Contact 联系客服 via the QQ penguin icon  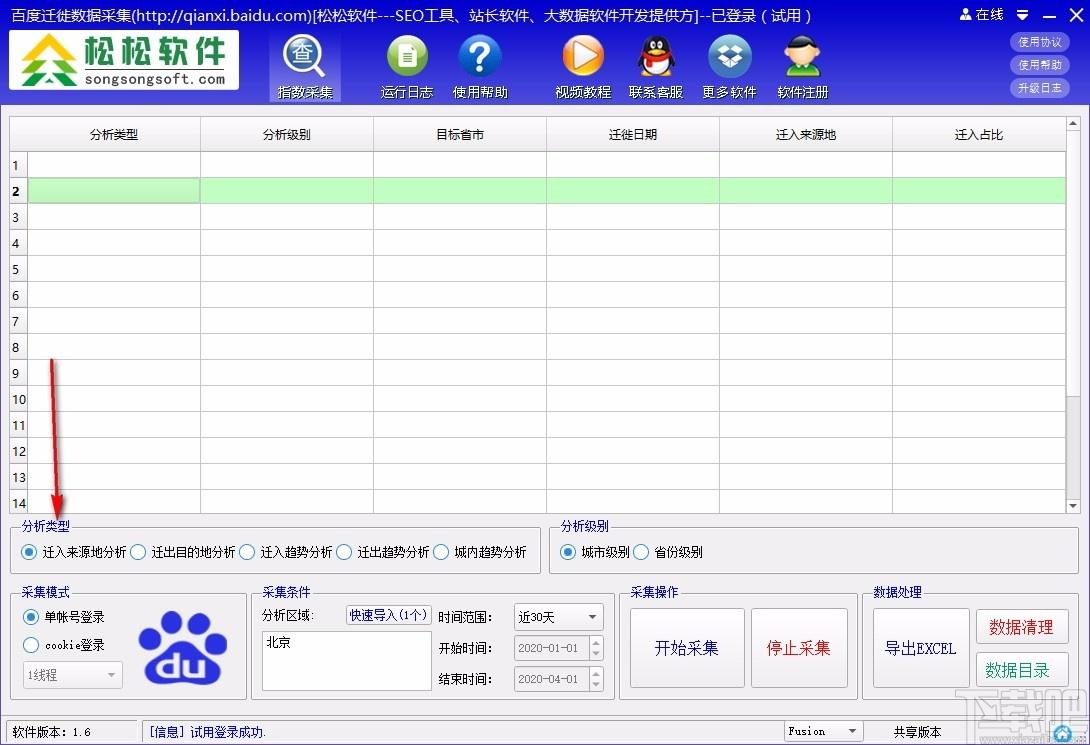[656, 67]
